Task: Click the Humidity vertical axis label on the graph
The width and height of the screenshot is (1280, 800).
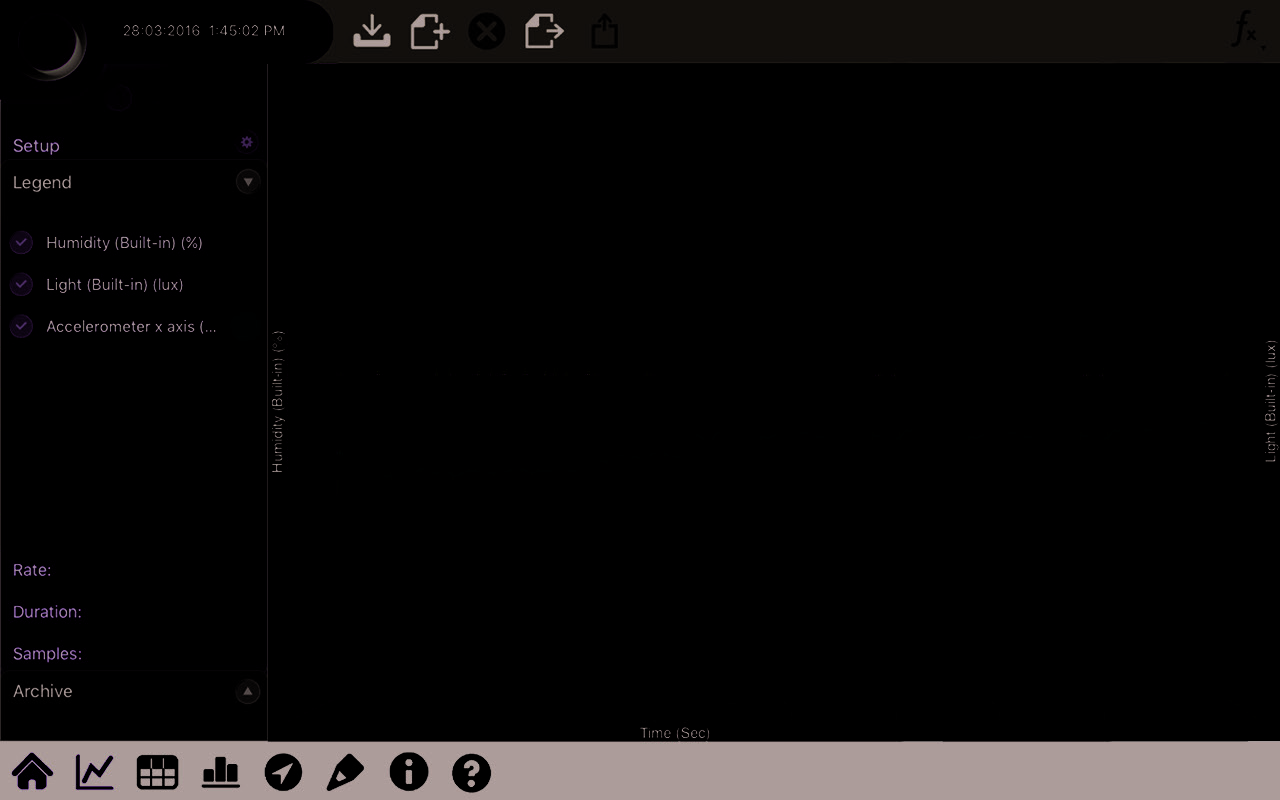Action: (278, 402)
